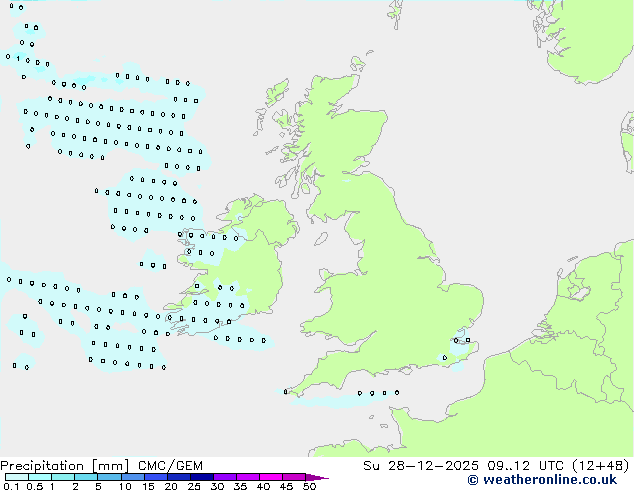Screen dimensions: 634x490
Task: Pick the 10–15 mm legend swatch
Action: (x=132, y=477)
